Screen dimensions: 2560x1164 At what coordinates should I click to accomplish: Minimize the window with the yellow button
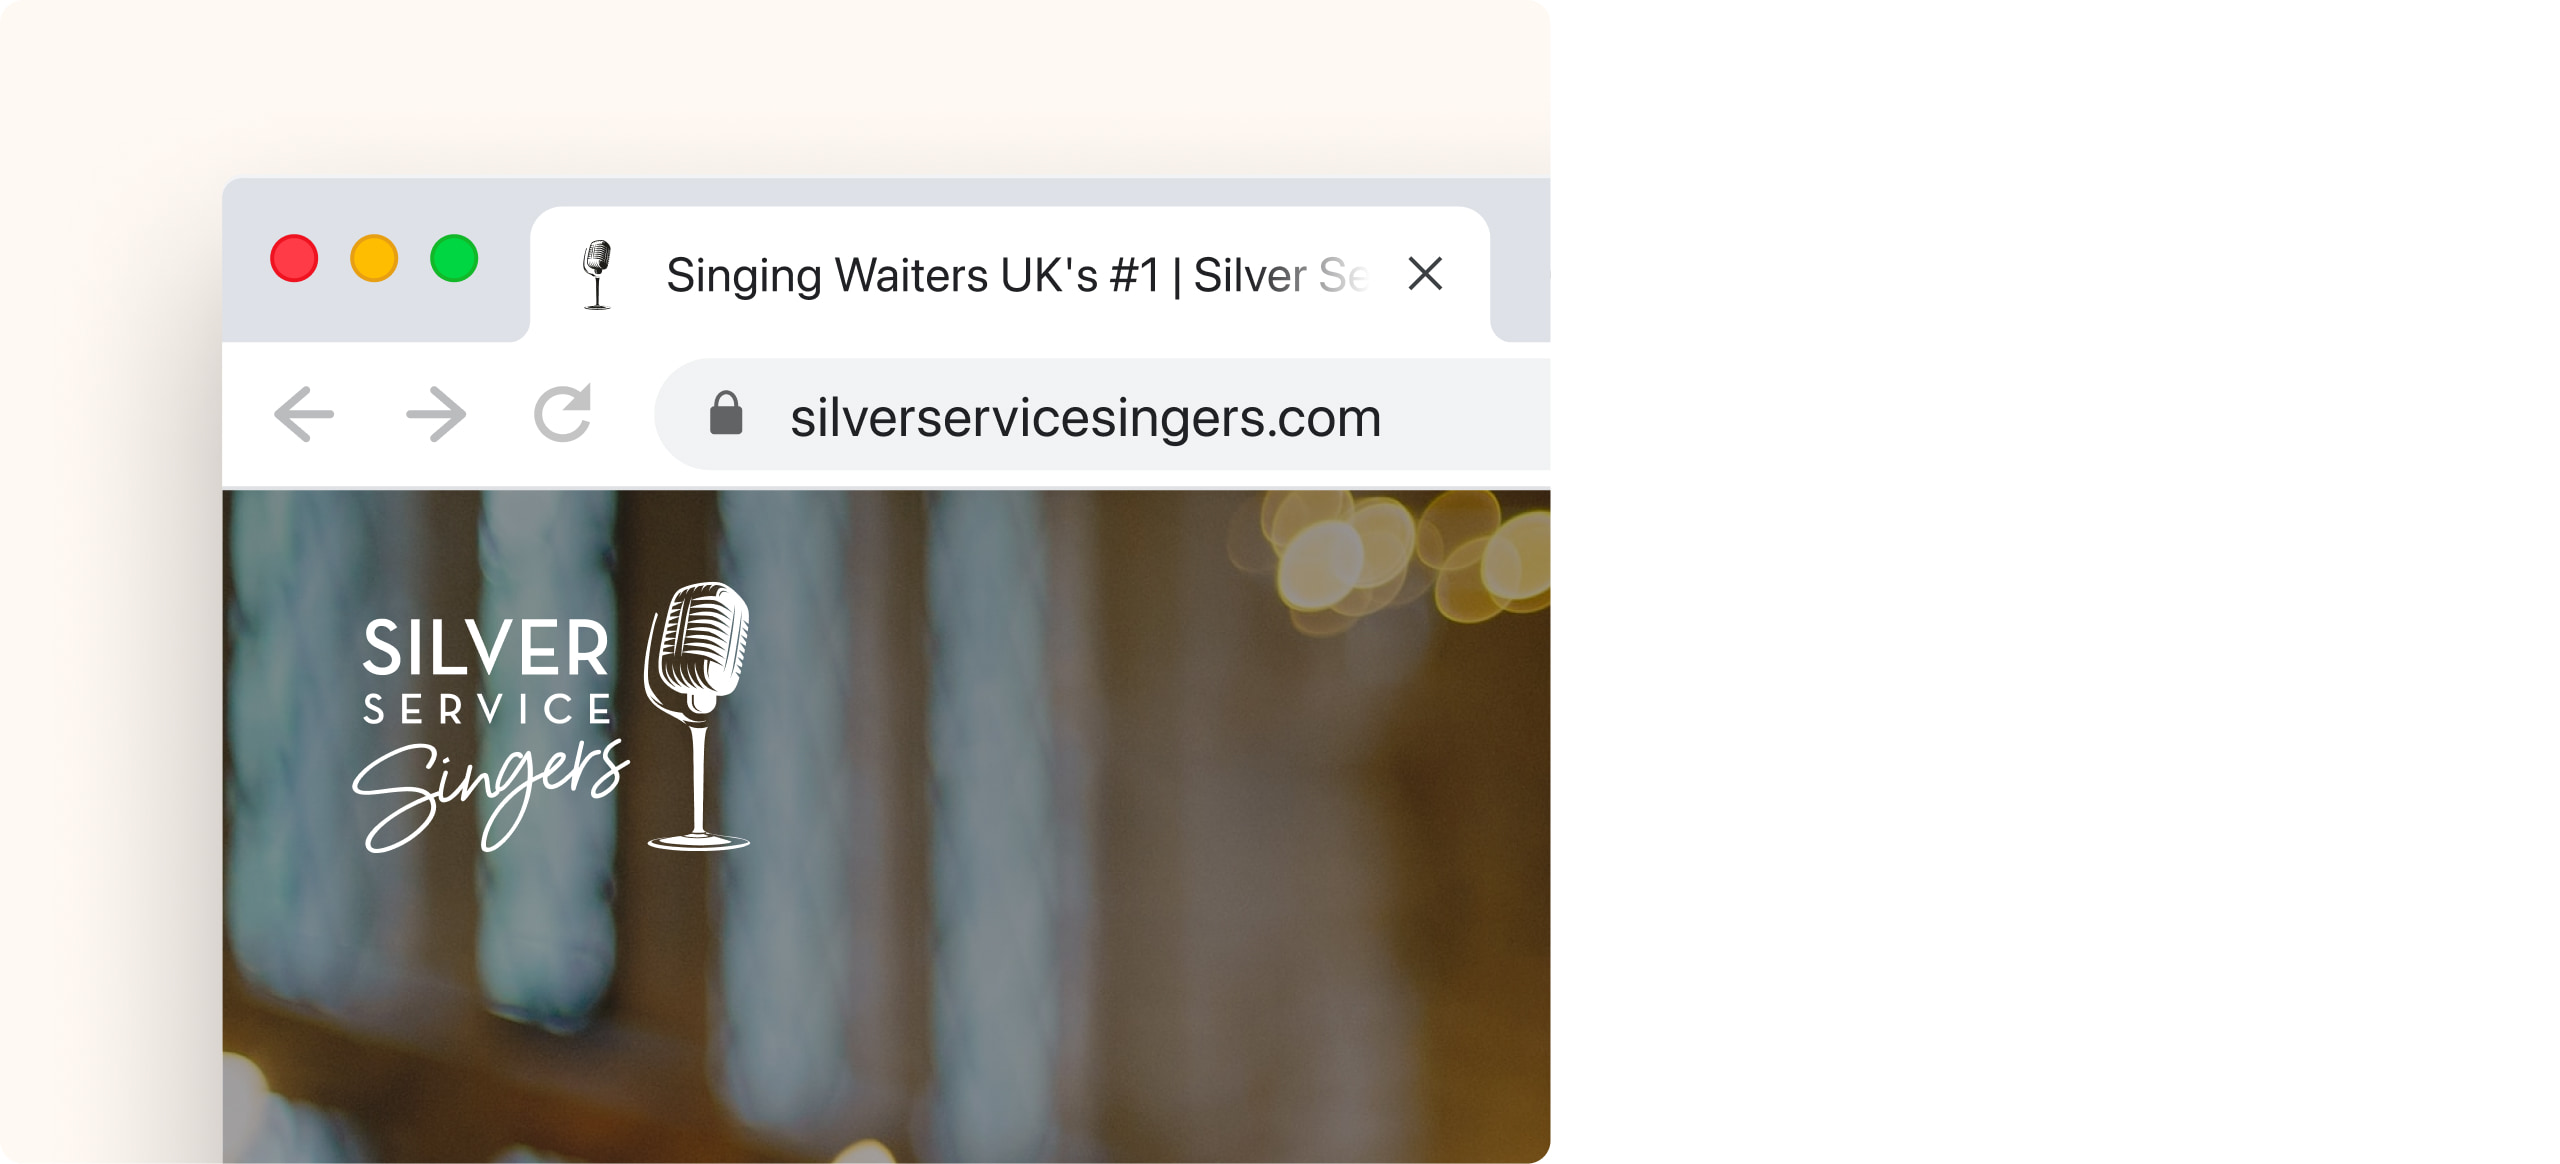[374, 258]
